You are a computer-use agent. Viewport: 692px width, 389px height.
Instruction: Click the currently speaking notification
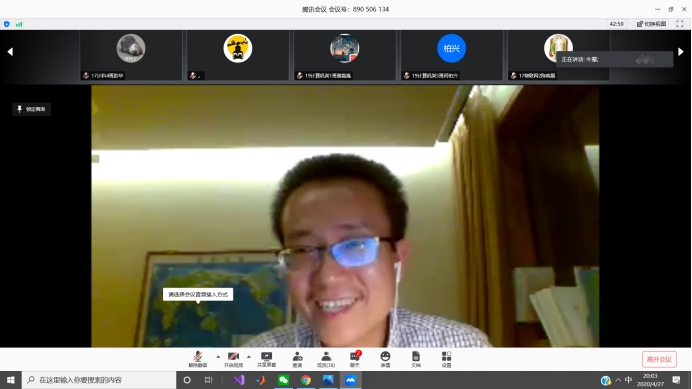point(614,59)
